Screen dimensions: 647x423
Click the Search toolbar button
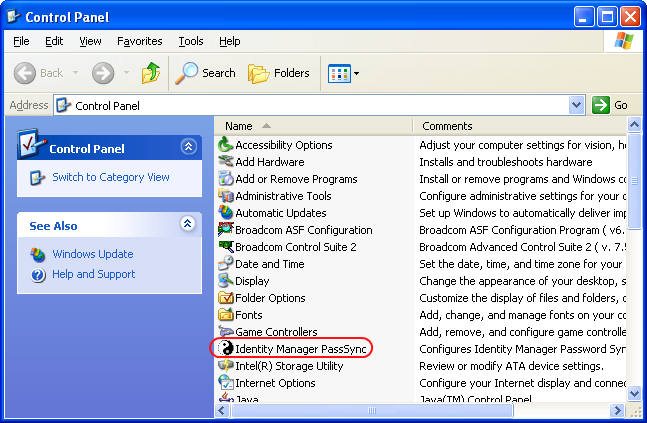(x=205, y=73)
